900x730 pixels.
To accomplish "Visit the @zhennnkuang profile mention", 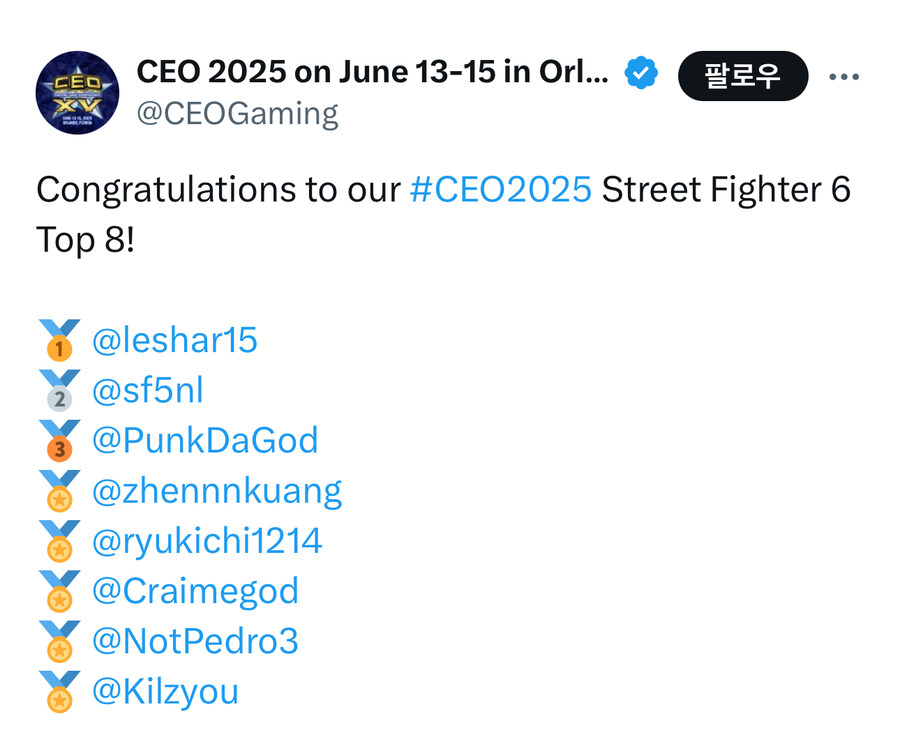I will coord(217,491).
